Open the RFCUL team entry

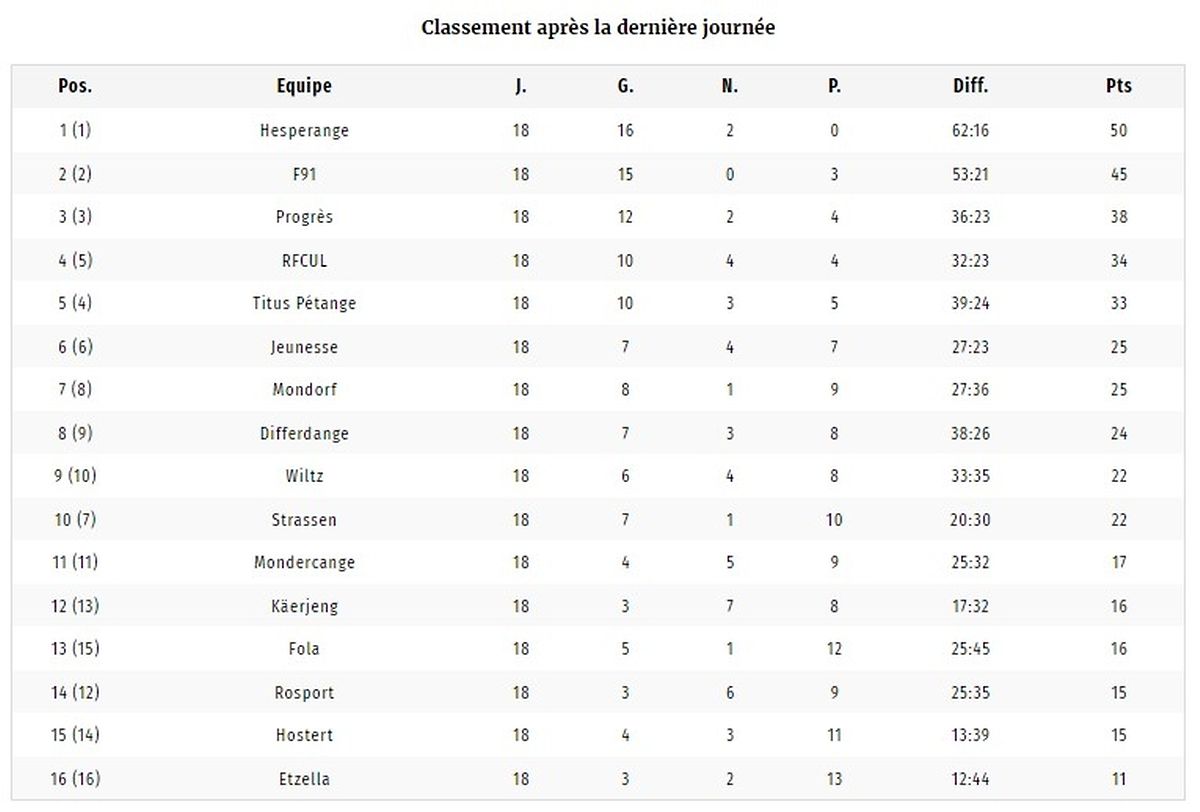click(304, 261)
